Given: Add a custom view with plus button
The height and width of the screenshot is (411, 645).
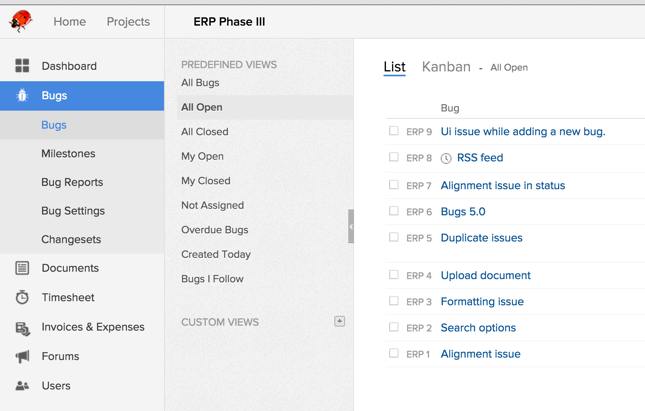Looking at the screenshot, I should click(340, 321).
